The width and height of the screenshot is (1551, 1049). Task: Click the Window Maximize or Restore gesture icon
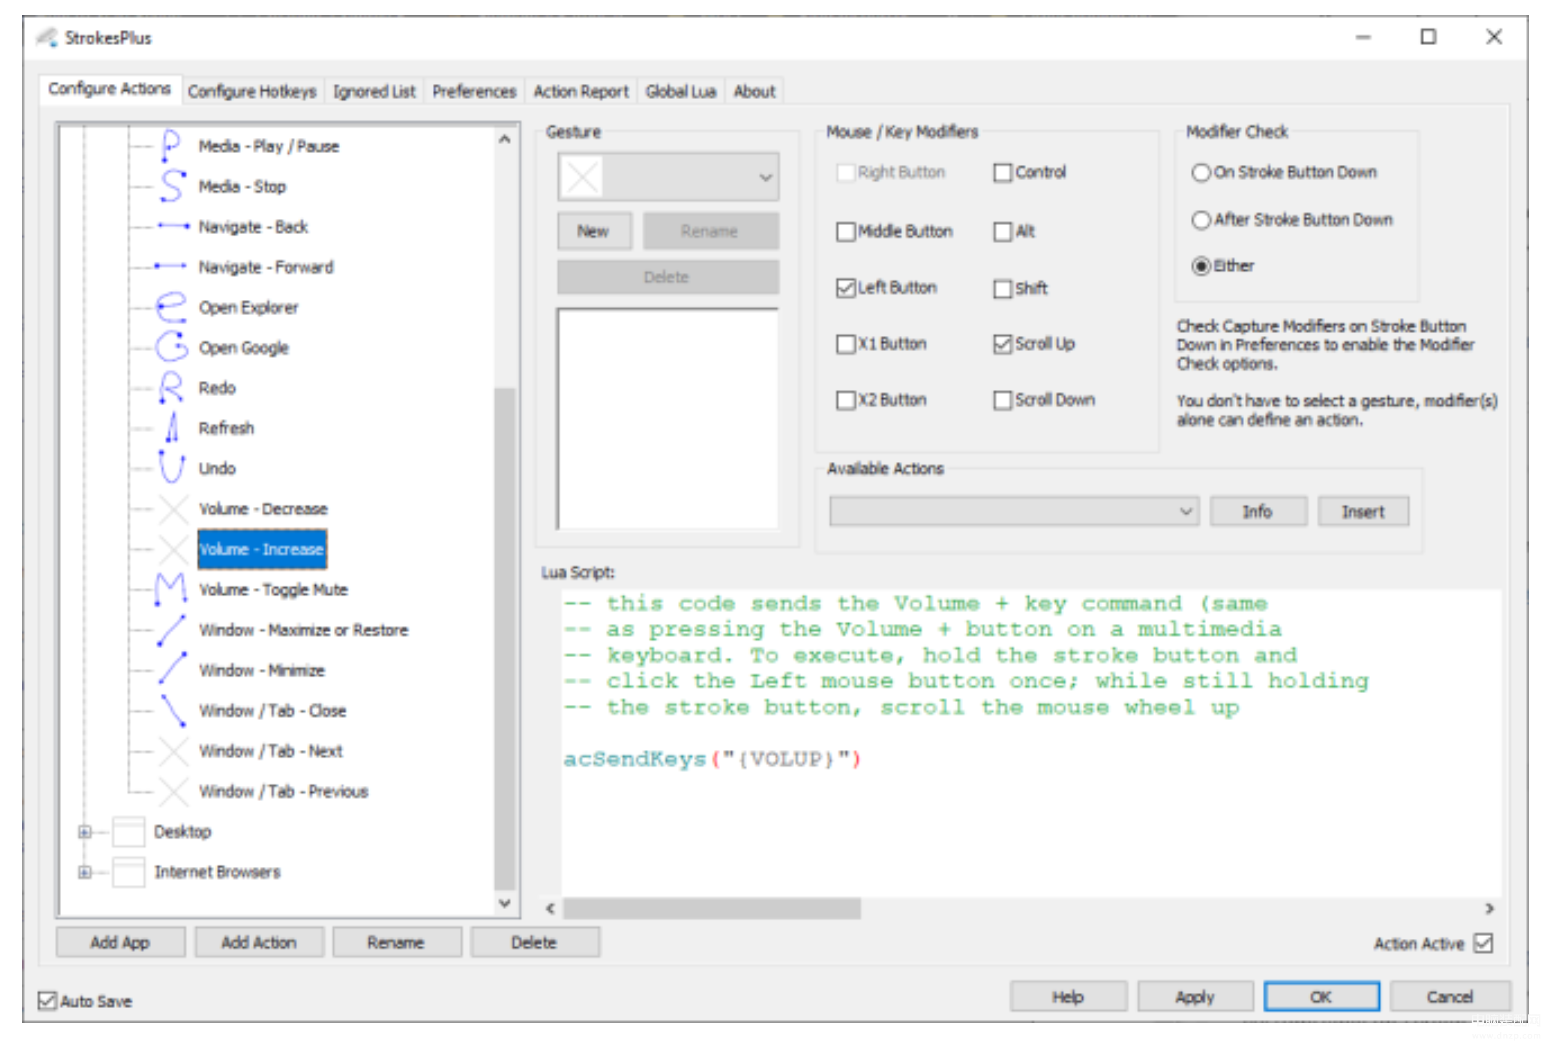171,630
